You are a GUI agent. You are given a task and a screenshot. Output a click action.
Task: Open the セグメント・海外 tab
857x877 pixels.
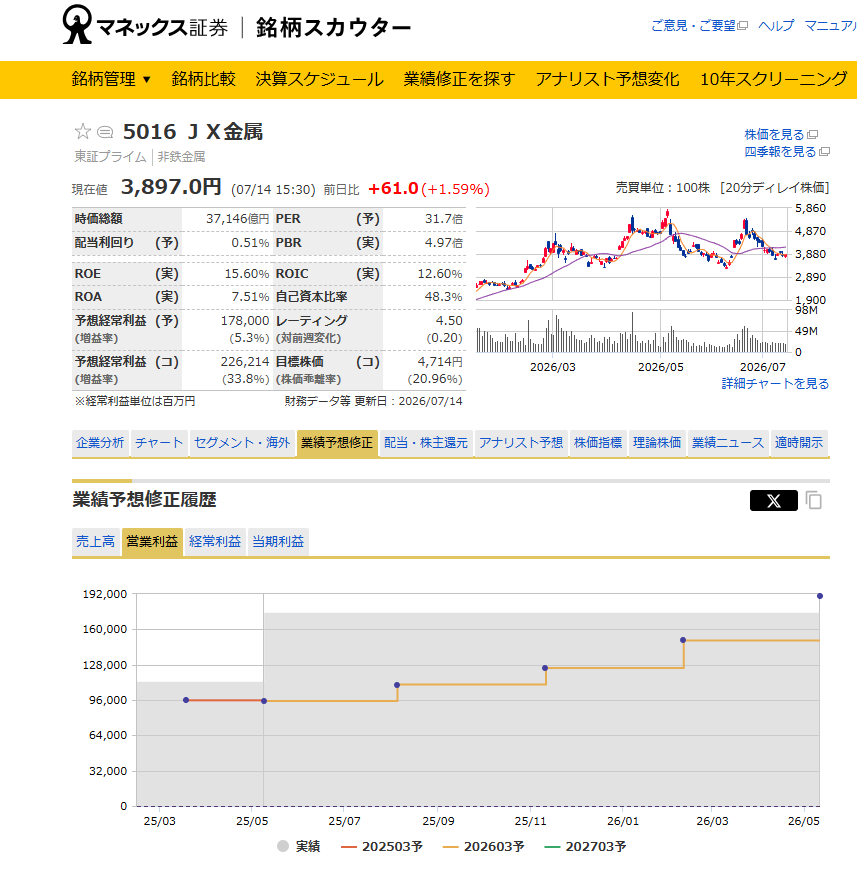pyautogui.click(x=242, y=443)
